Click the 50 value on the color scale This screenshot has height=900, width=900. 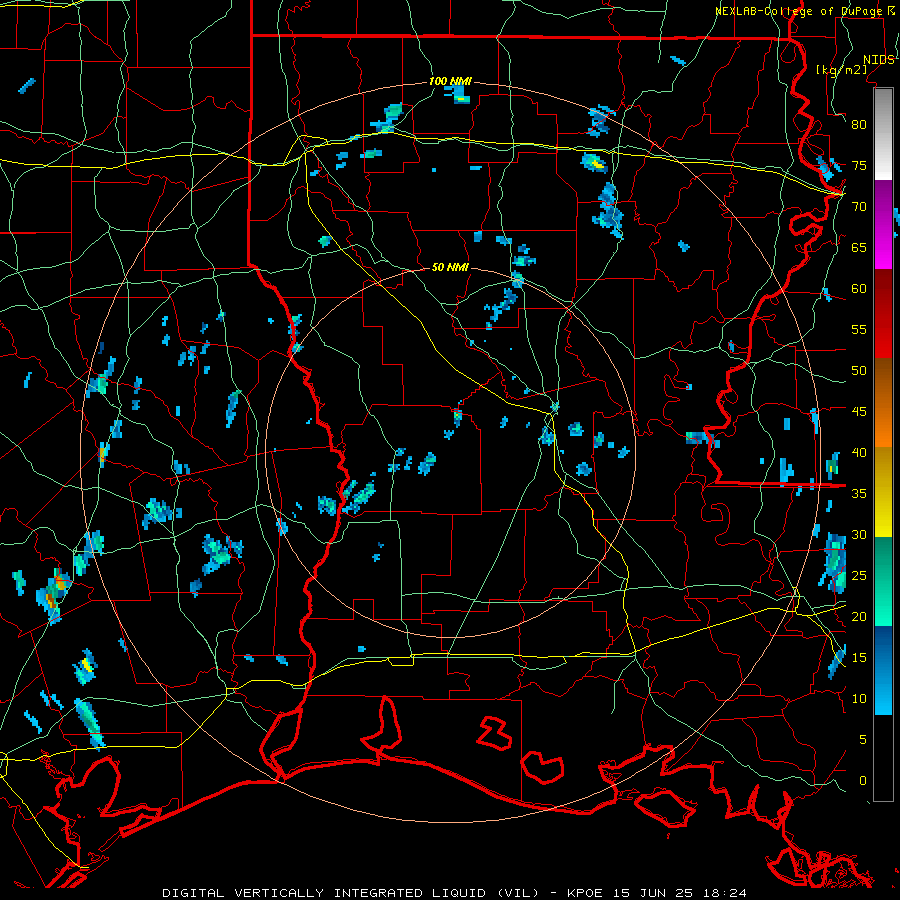(859, 371)
